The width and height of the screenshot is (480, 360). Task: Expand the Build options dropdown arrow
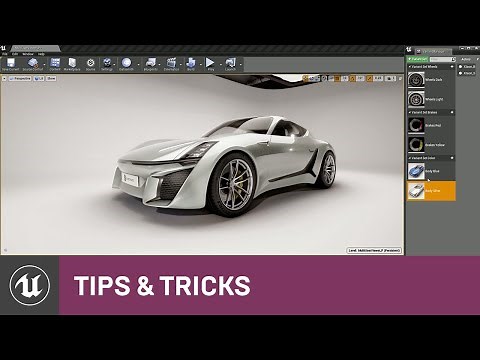point(200,64)
